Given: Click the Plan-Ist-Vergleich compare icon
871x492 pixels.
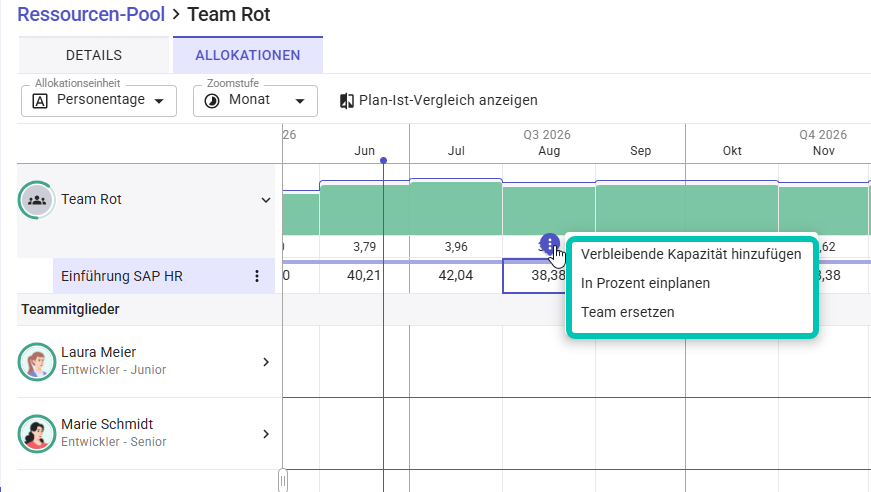Looking at the screenshot, I should pos(347,101).
